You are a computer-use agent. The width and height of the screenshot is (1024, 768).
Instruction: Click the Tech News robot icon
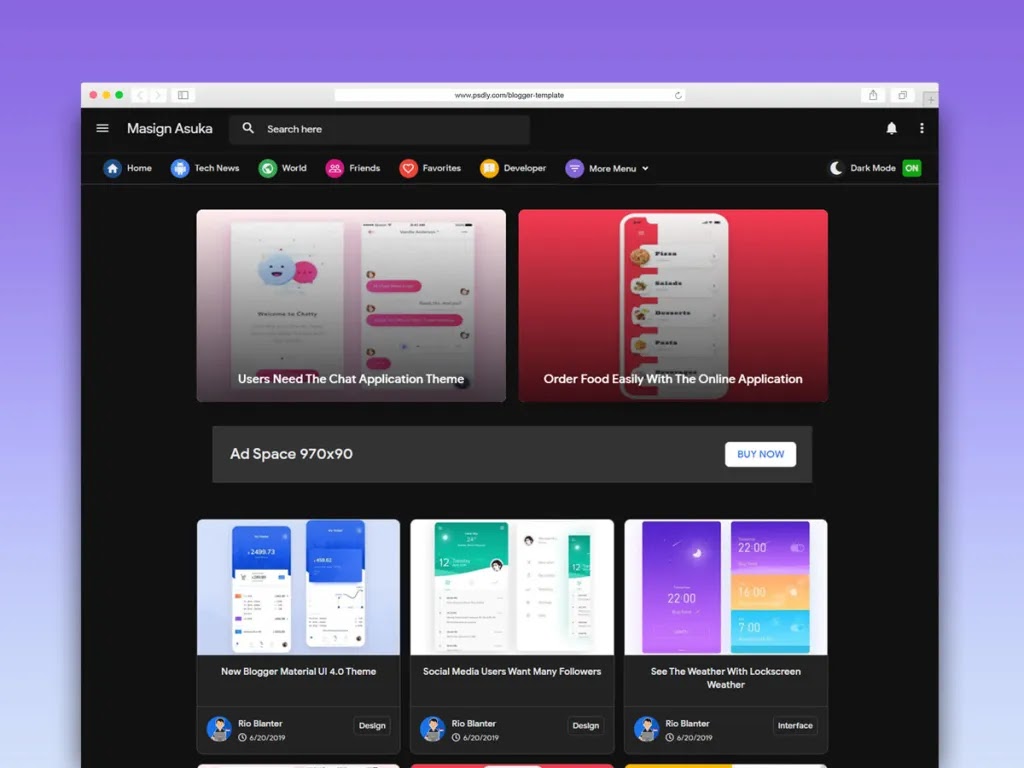tap(180, 168)
